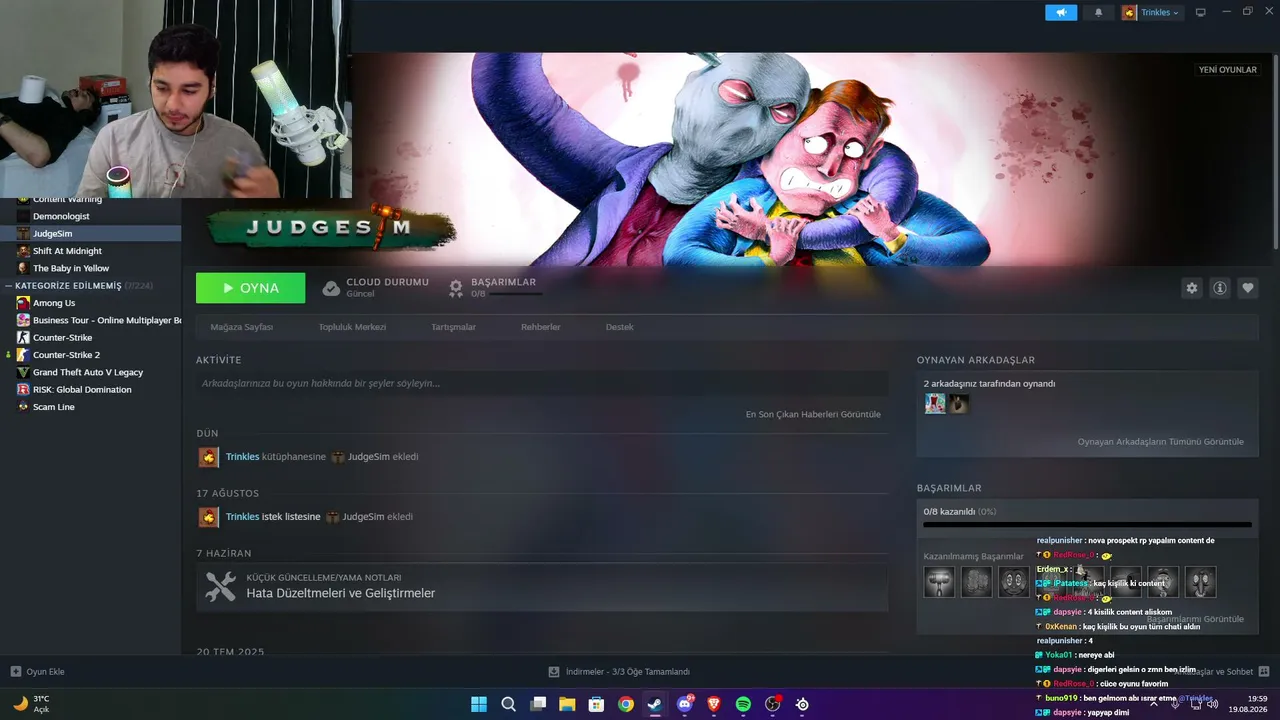The height and width of the screenshot is (720, 1280).
Task: Open the Tartışmalar tab
Action: tap(453, 327)
